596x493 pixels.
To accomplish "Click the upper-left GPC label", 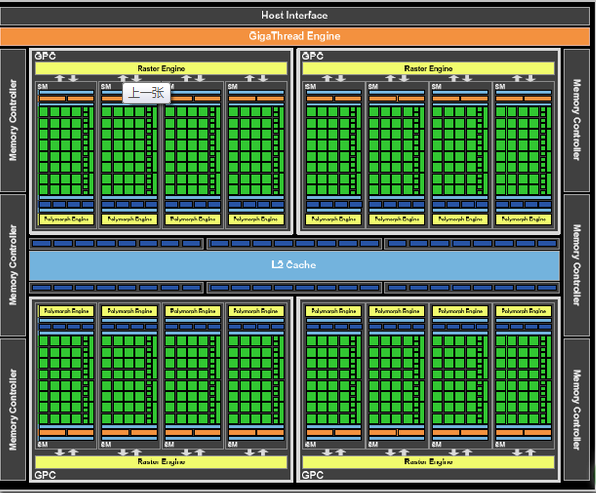I will 45,56.
